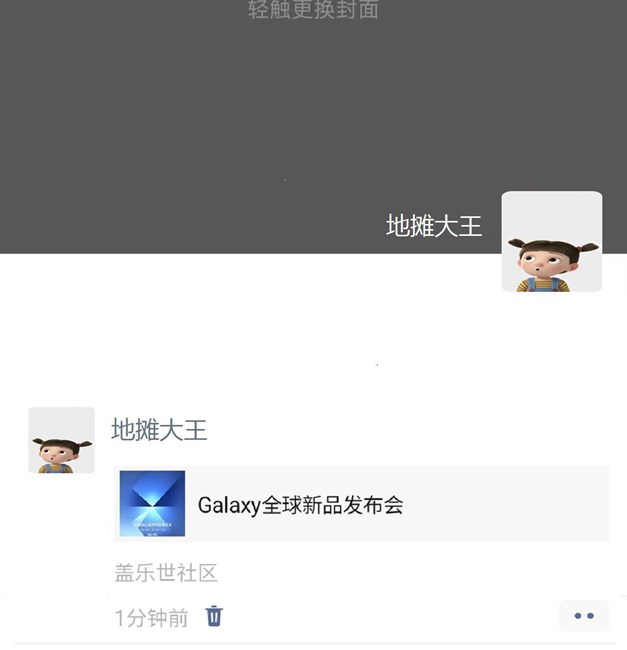Open the large 地摊大王 avatar on the cover
Viewport: 627px width, 650px height.
552,241
